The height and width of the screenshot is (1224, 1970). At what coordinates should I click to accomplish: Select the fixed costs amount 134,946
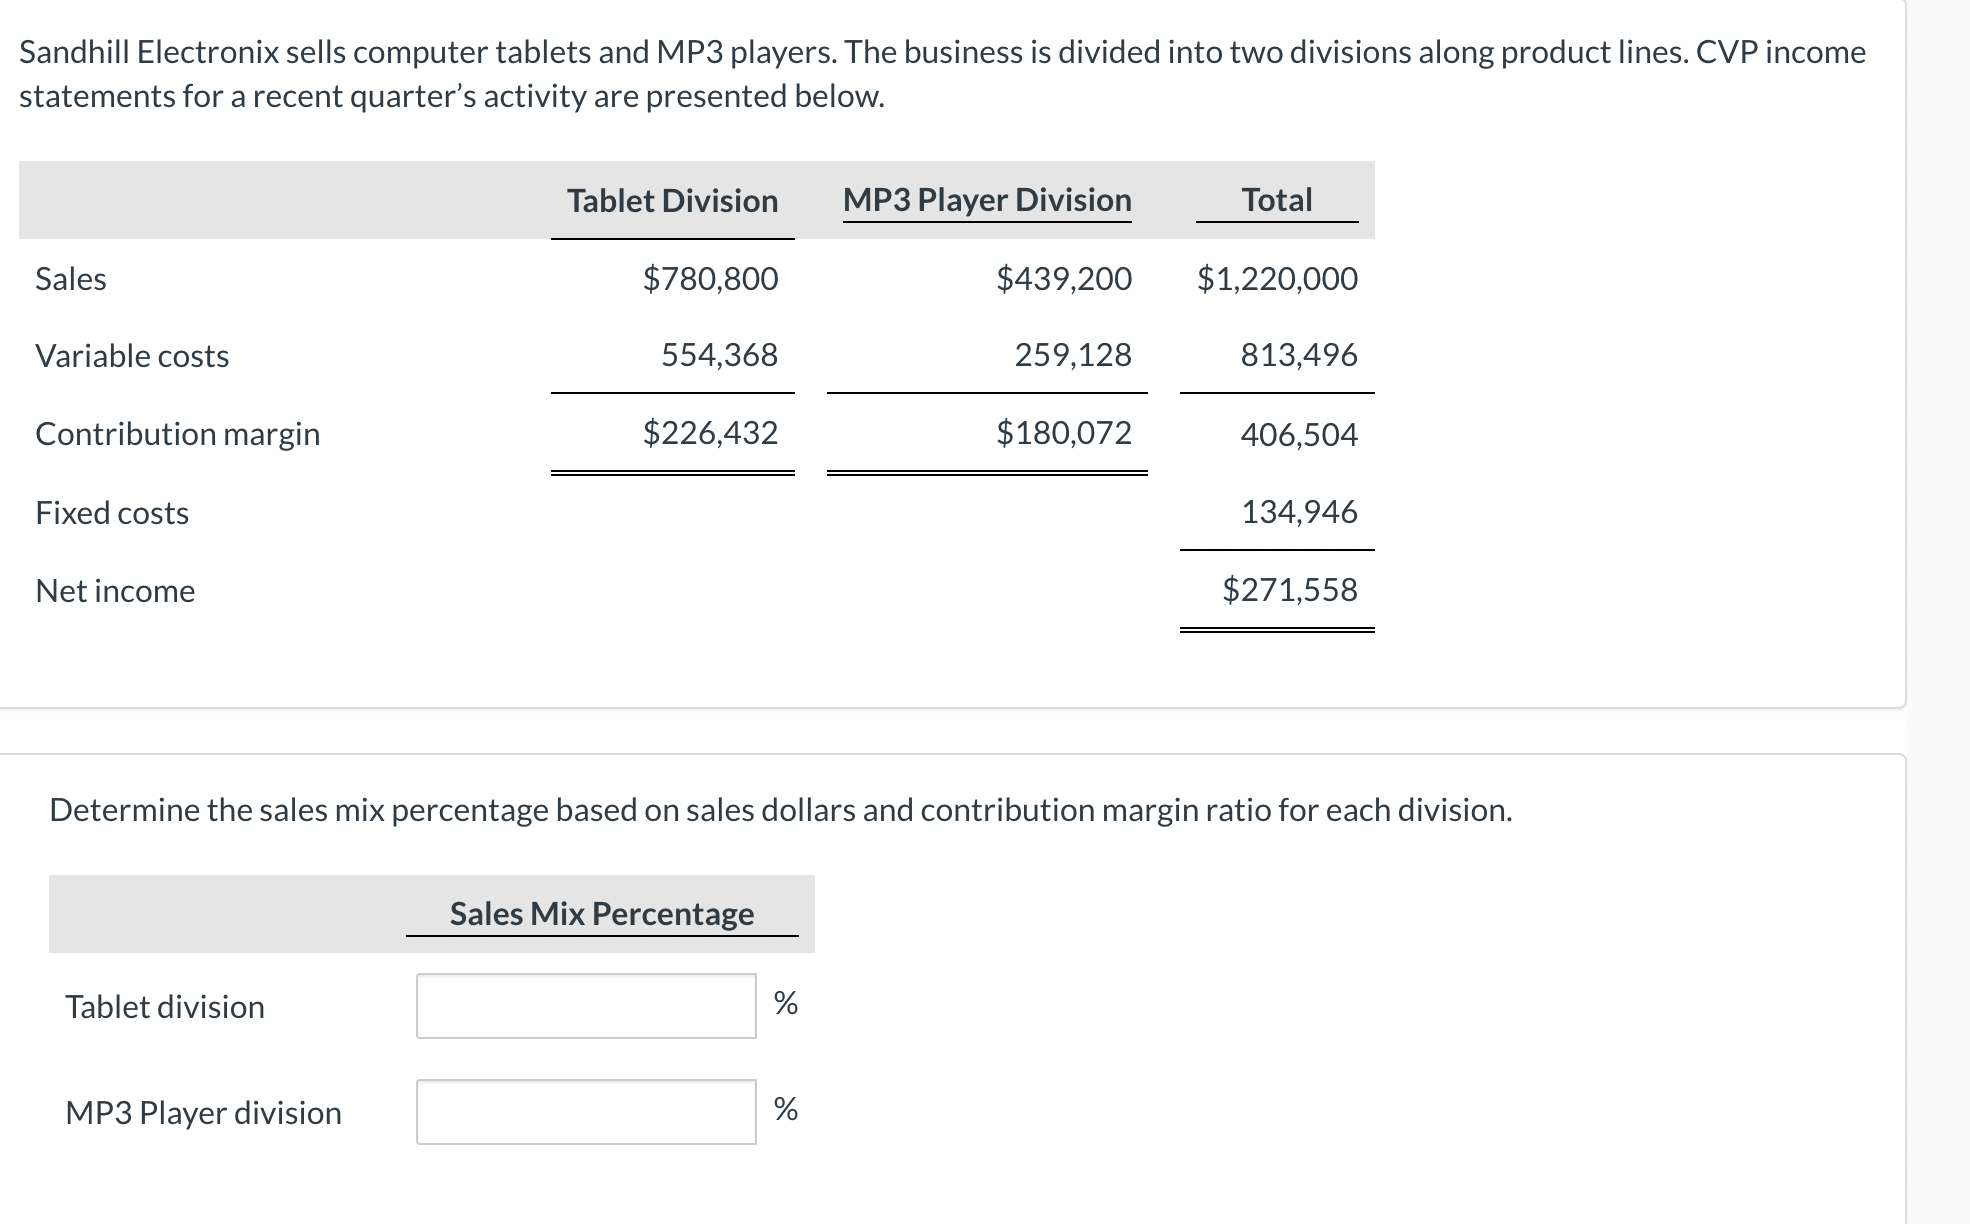point(1299,512)
